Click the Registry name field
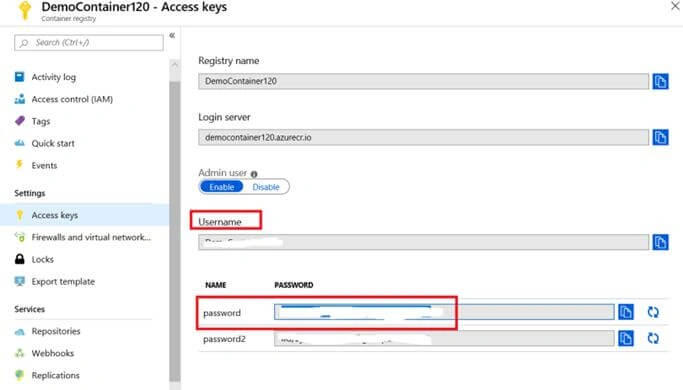Viewport: 683px width, 390px height. (x=423, y=81)
